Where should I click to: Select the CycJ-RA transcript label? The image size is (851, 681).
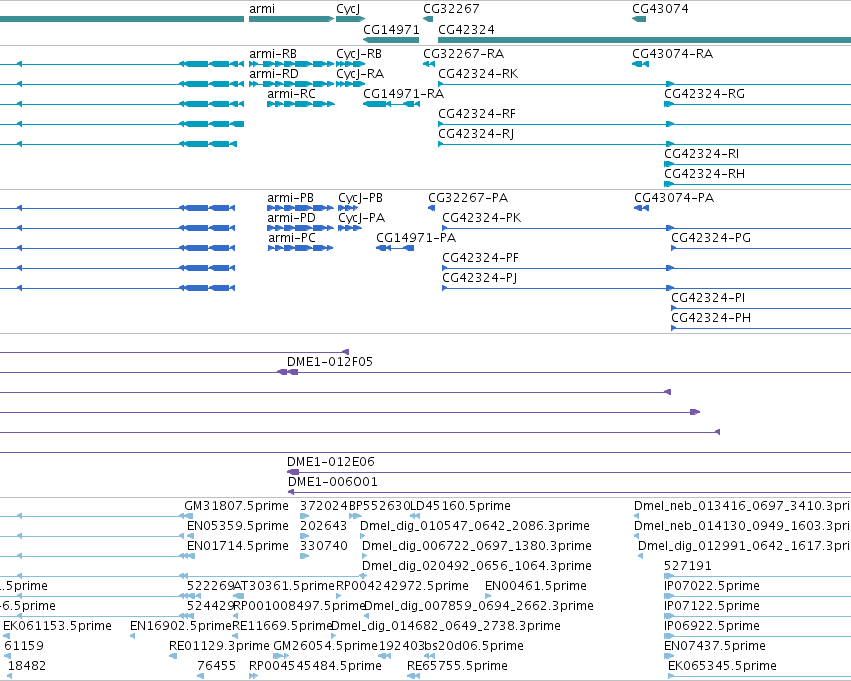pyautogui.click(x=360, y=74)
